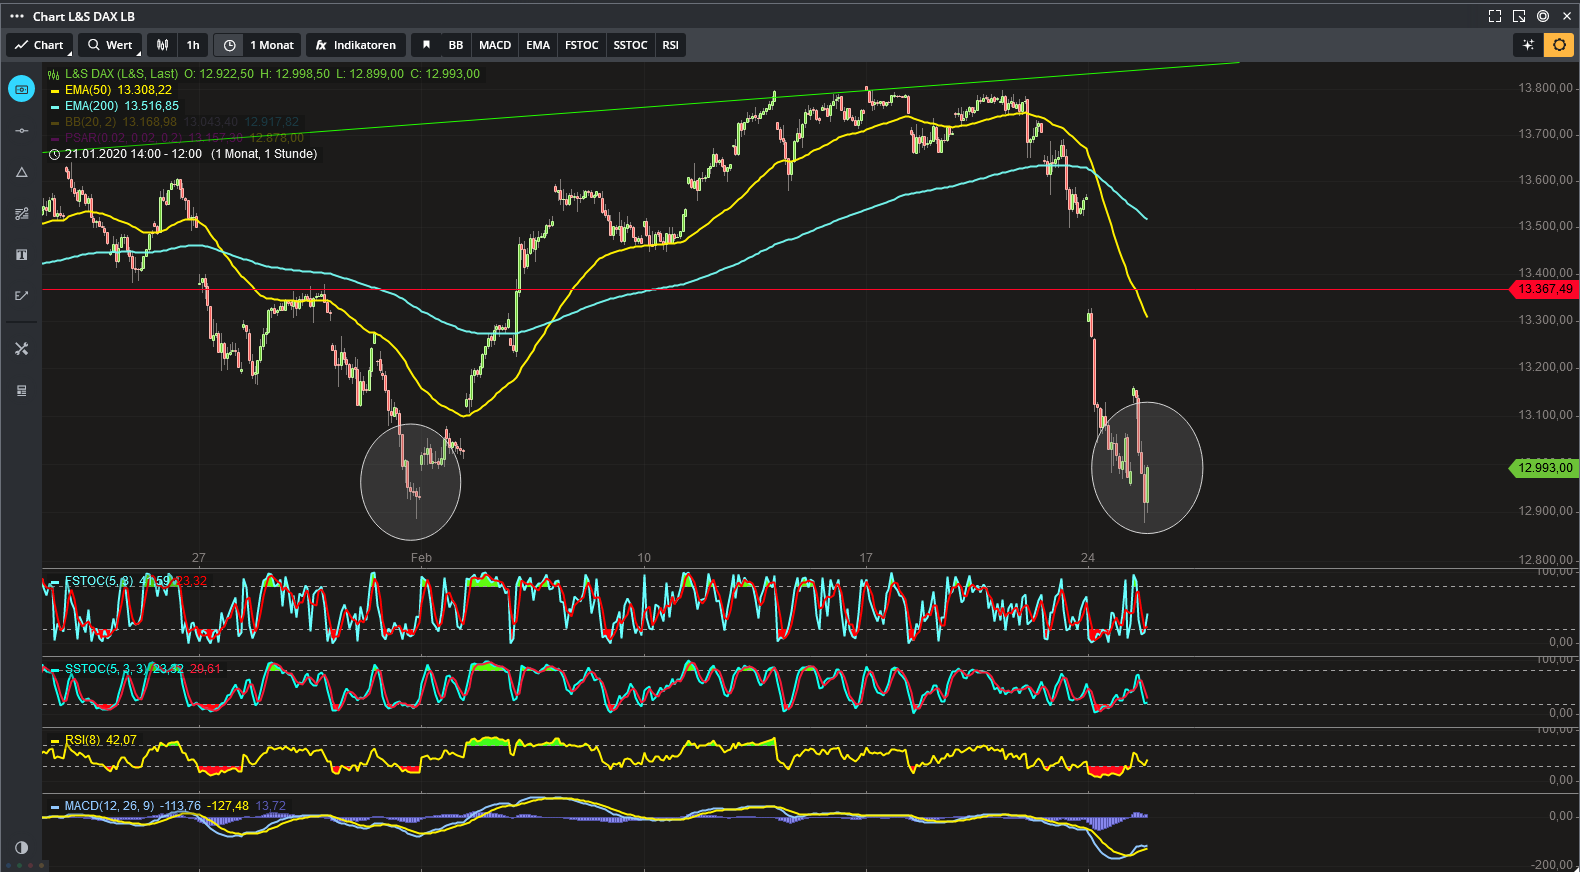Click the blue MACD color swatch
This screenshot has height=872, width=1580.
click(x=55, y=807)
